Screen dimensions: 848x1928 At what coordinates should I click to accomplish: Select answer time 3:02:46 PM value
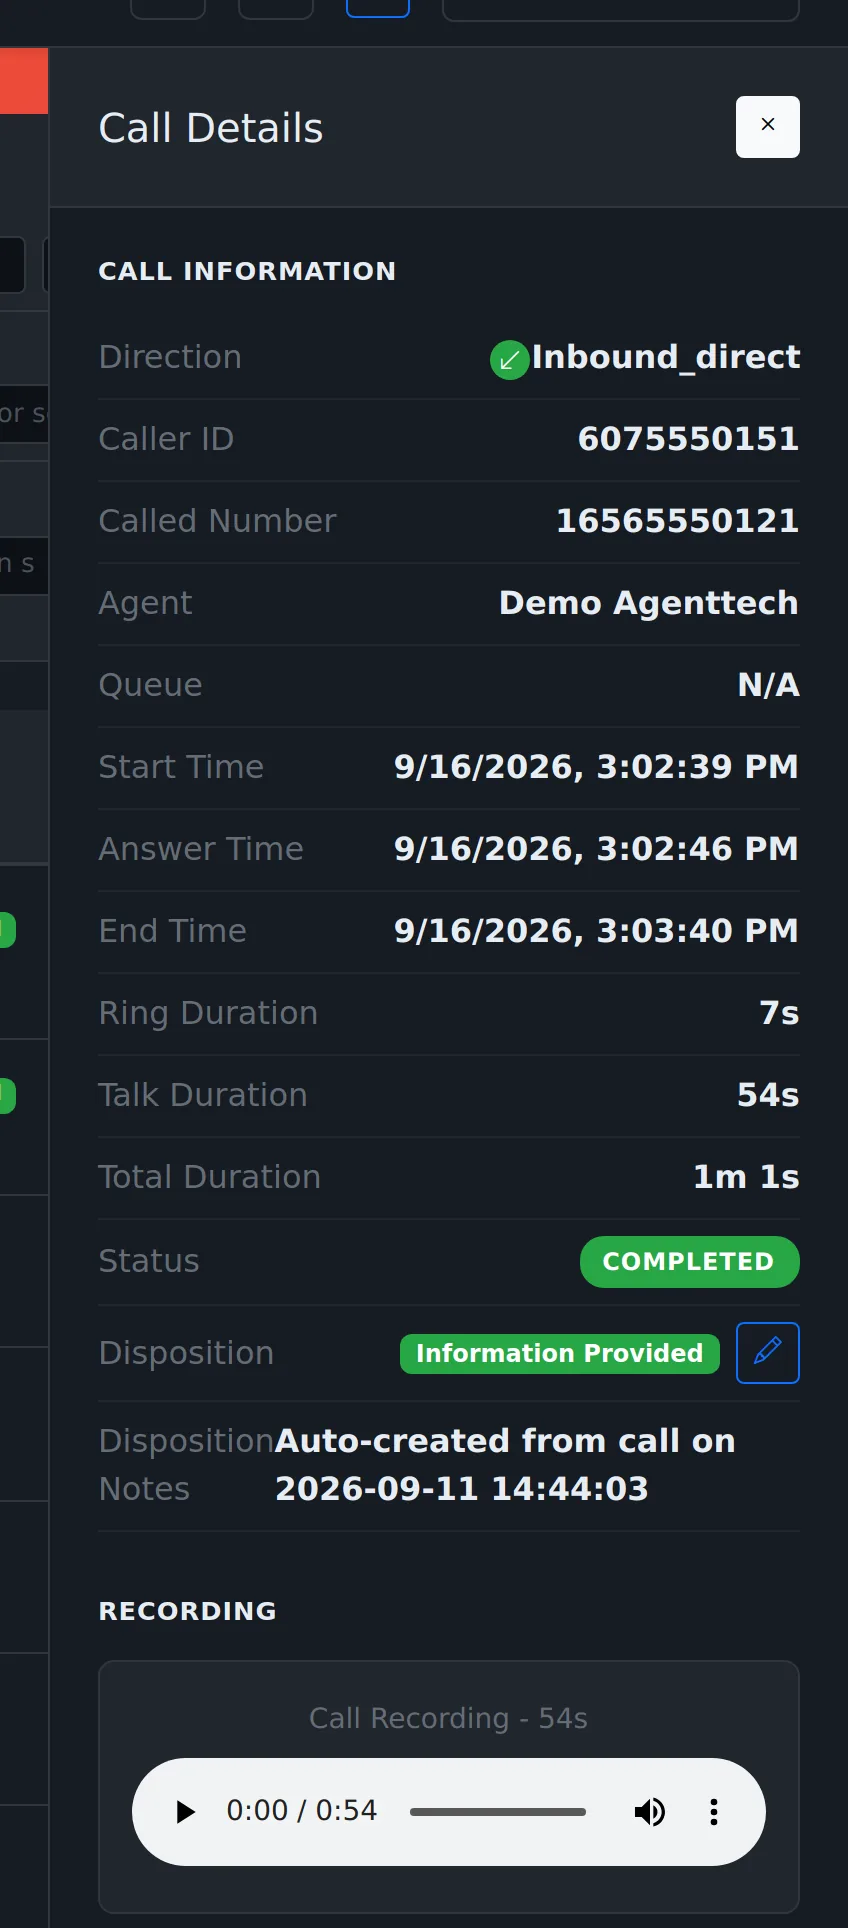click(x=597, y=849)
